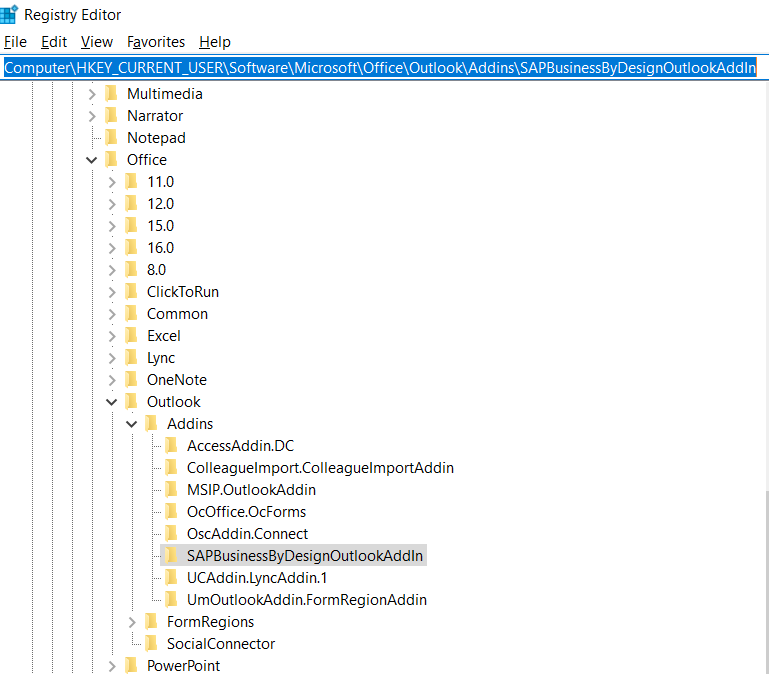The width and height of the screenshot is (769, 674).
Task: Select the OcOffice.OcForms key
Action: (x=246, y=512)
